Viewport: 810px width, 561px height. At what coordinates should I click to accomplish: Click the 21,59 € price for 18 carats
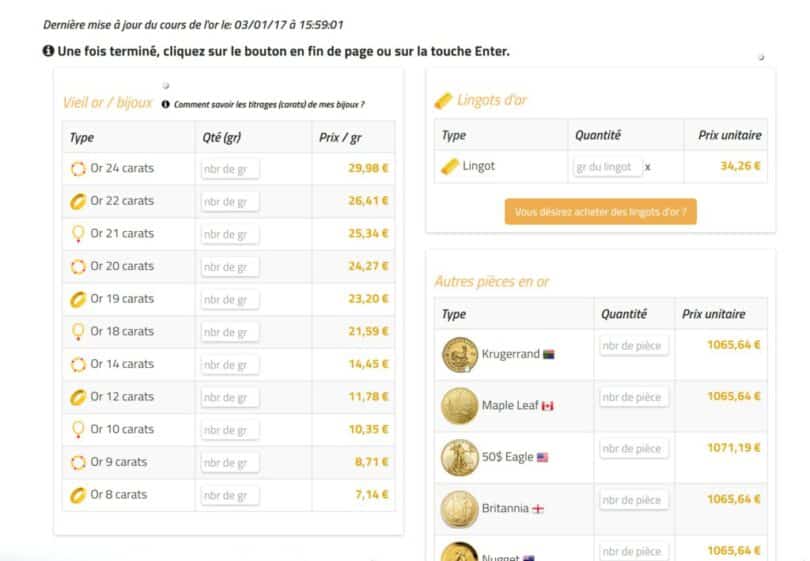coord(368,331)
